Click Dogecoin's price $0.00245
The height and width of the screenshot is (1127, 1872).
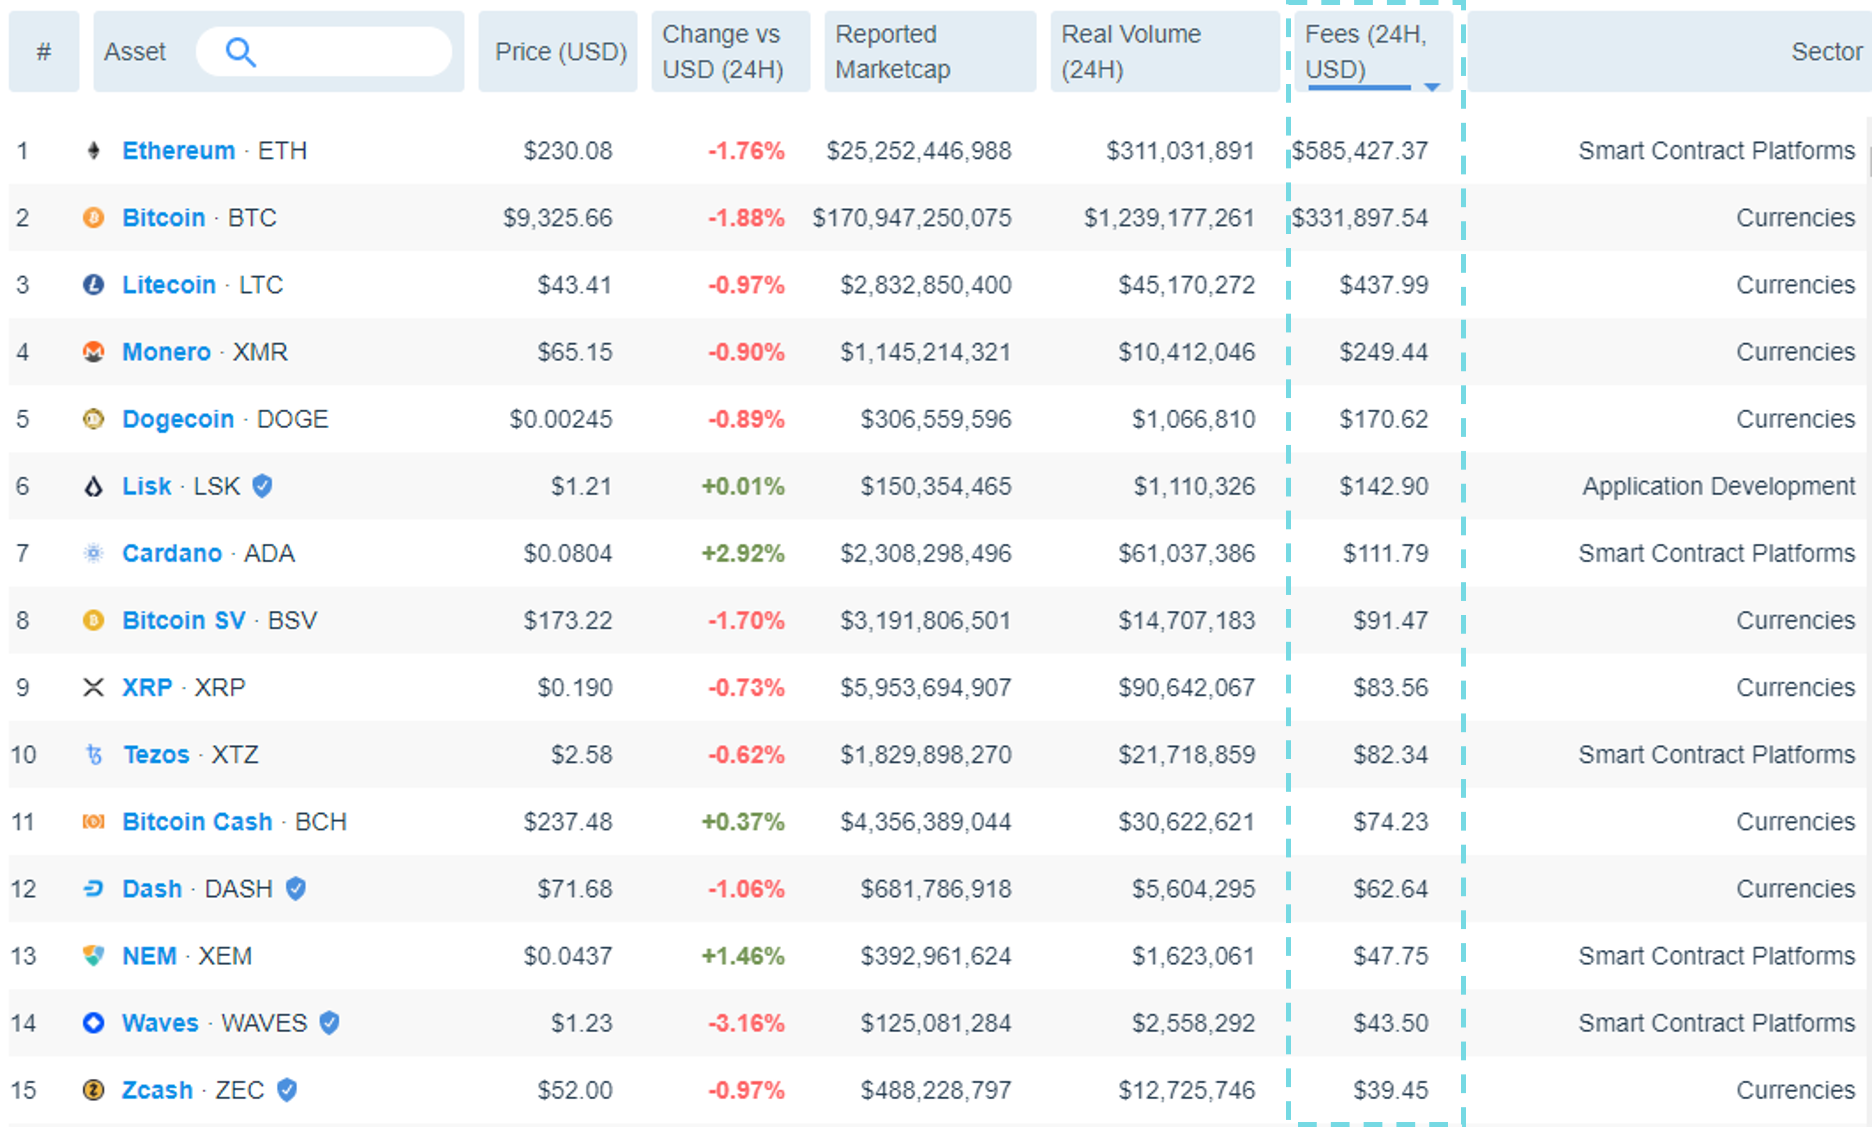pyautogui.click(x=561, y=419)
